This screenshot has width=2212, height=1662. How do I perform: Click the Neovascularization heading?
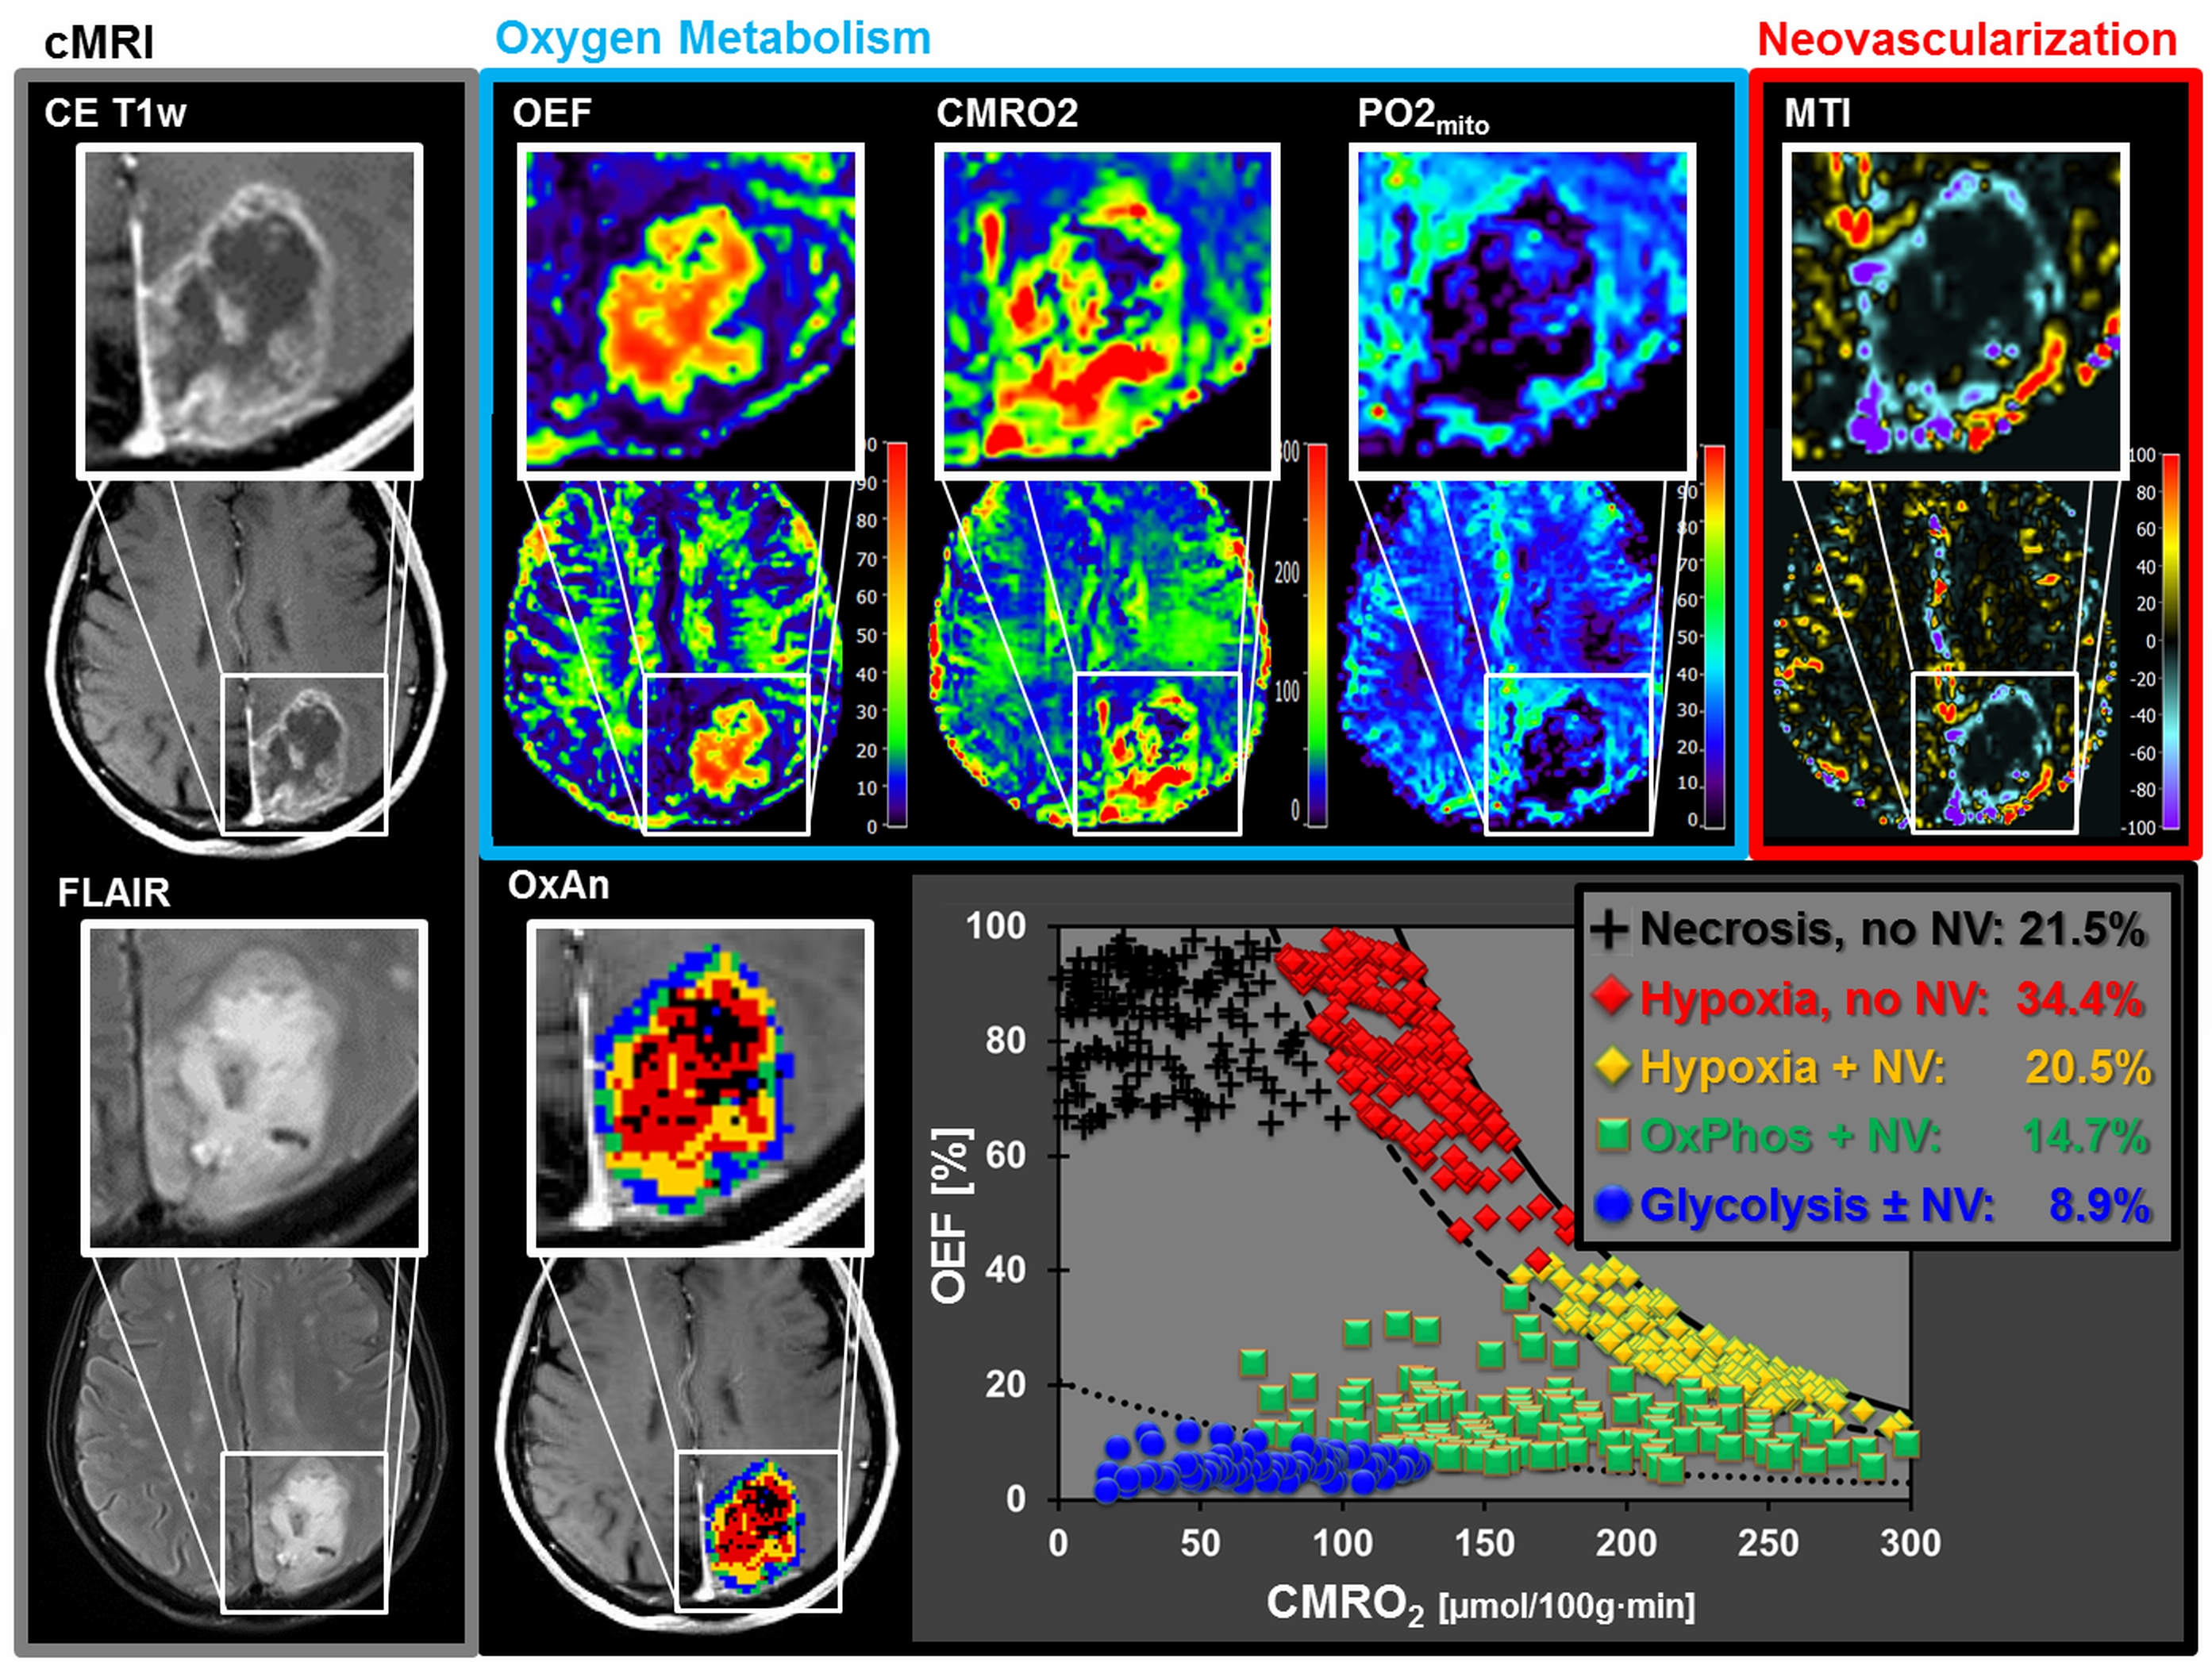pyautogui.click(x=1966, y=40)
